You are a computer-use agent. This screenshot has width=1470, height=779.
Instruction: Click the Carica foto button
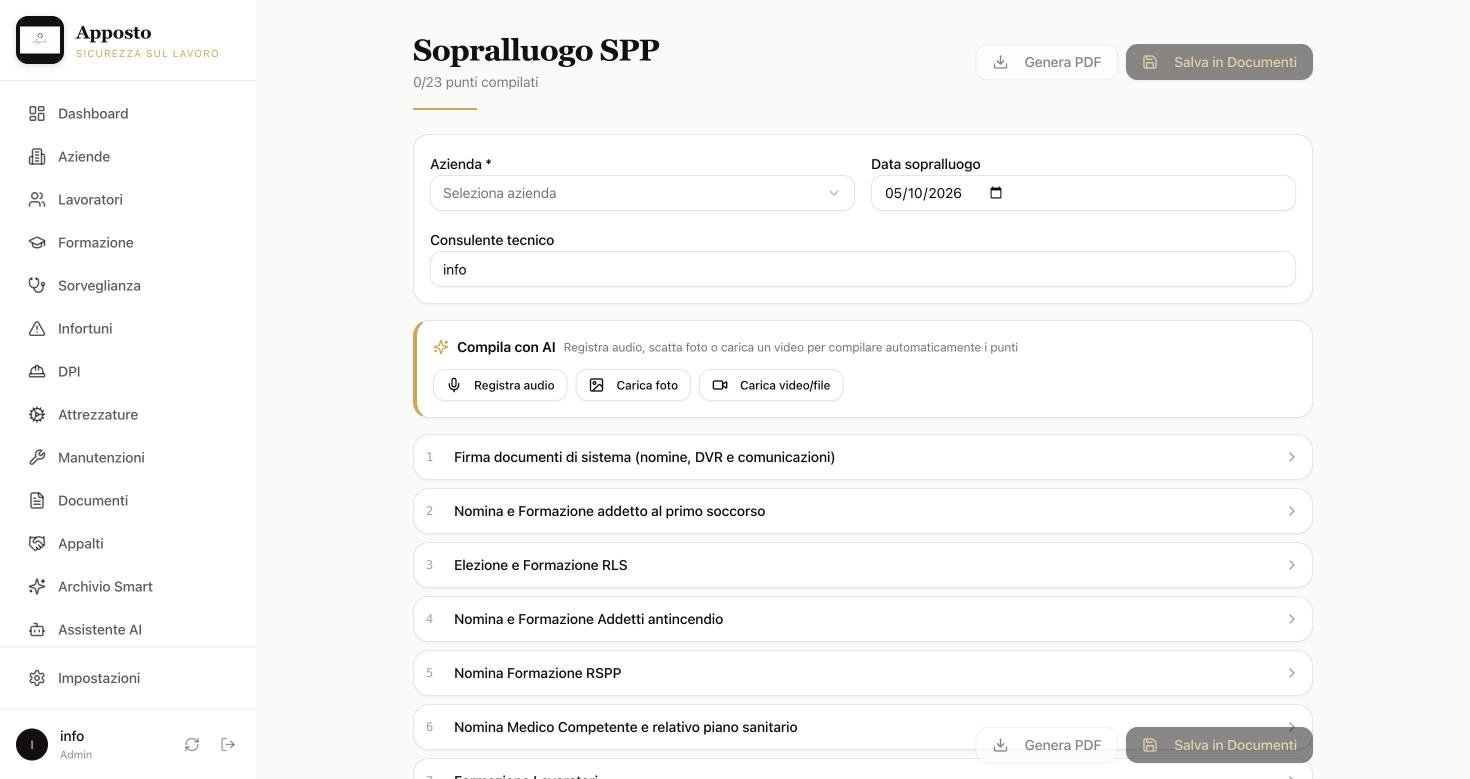[633, 385]
